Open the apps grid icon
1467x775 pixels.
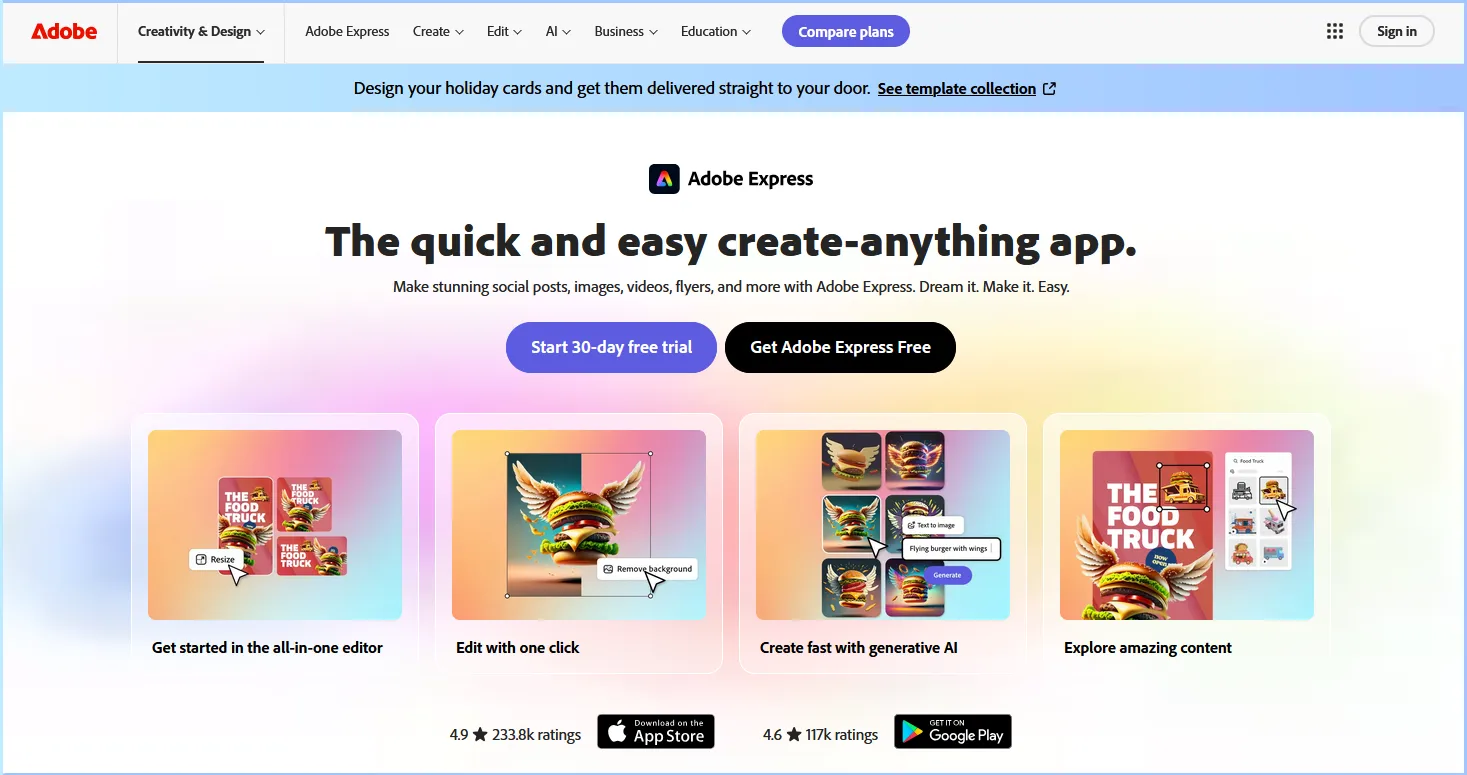tap(1335, 31)
